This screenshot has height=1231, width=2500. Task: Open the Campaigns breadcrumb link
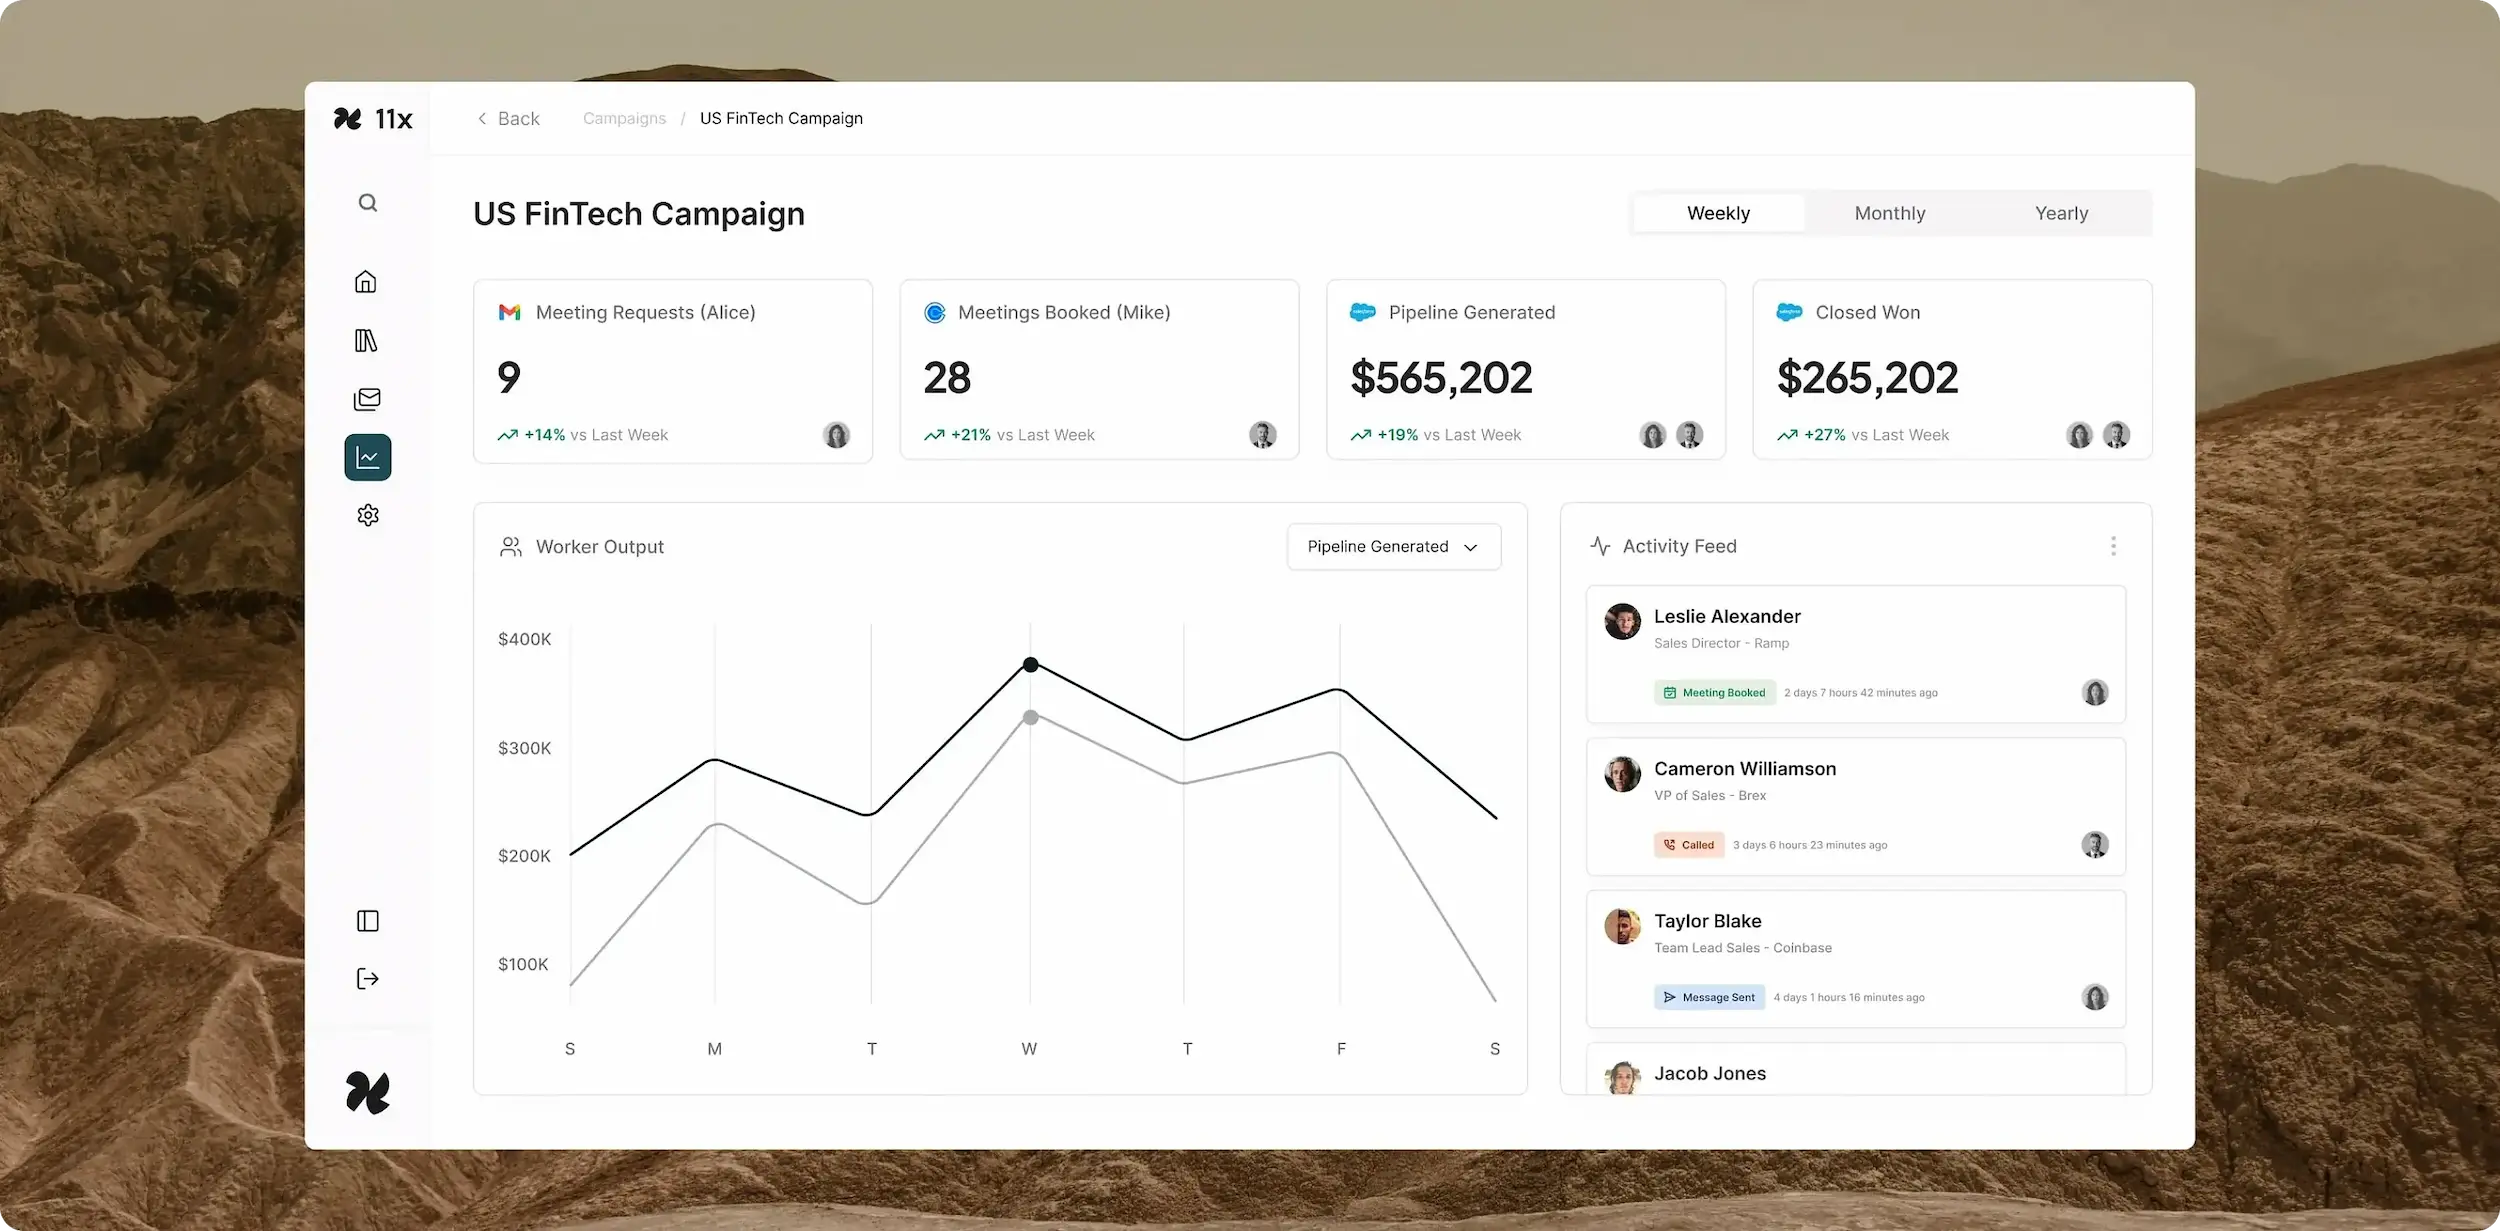pyautogui.click(x=624, y=118)
